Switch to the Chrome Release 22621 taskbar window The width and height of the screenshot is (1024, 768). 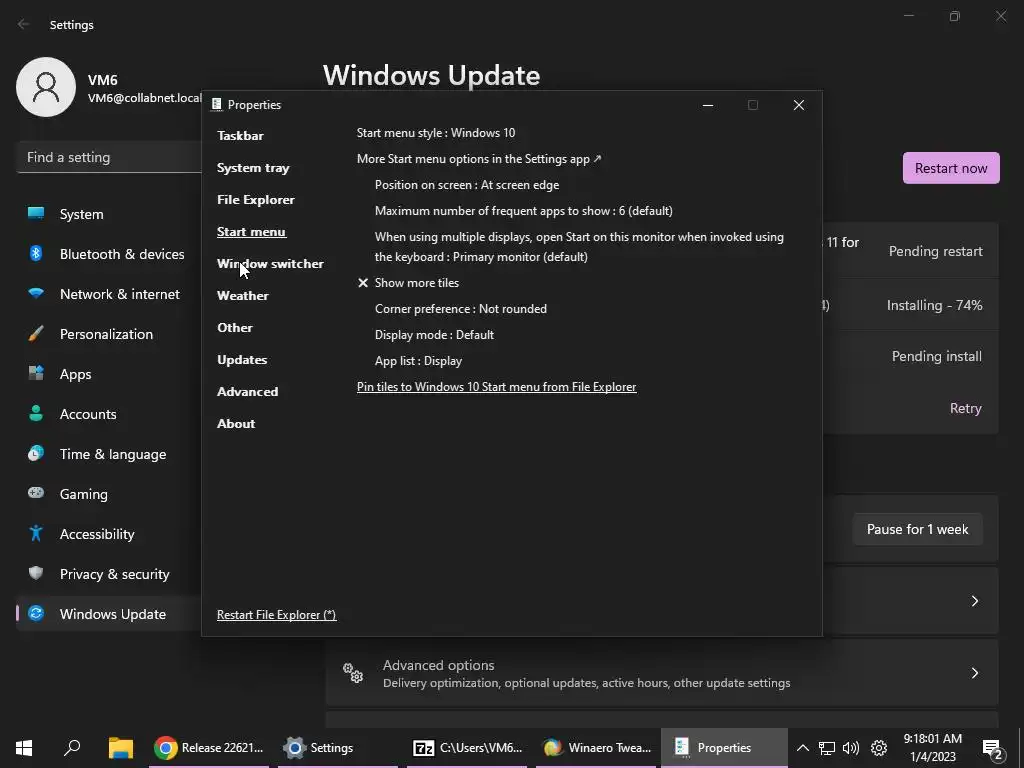[209, 748]
